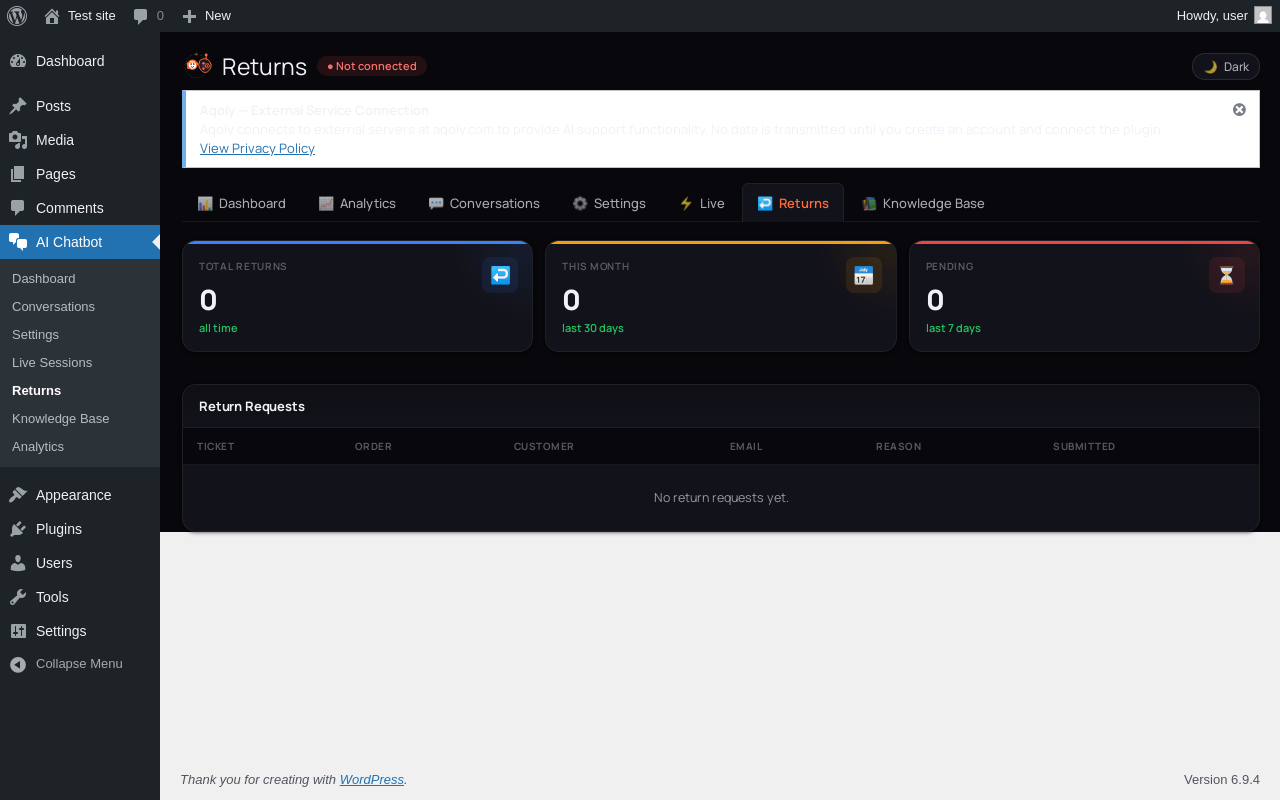Click the Not connected status badge
Viewport: 1280px width, 800px height.
point(372,66)
